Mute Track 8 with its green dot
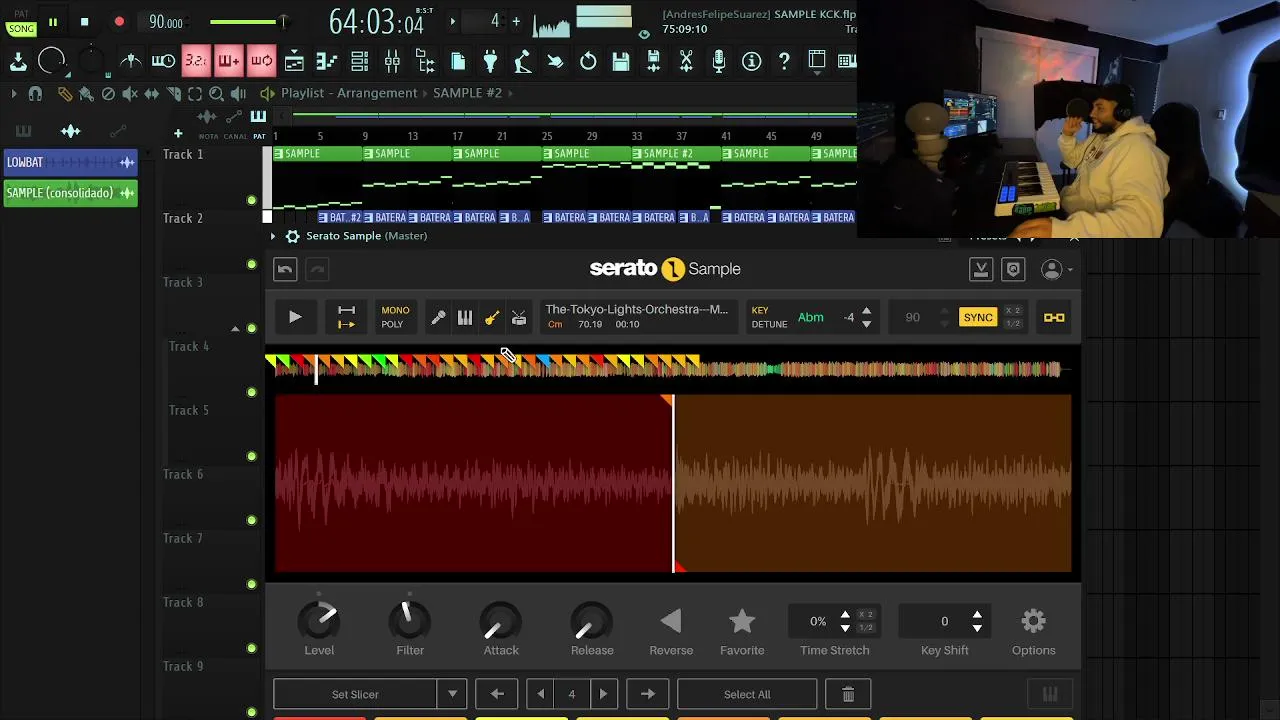Viewport: 1280px width, 720px height. point(251,648)
